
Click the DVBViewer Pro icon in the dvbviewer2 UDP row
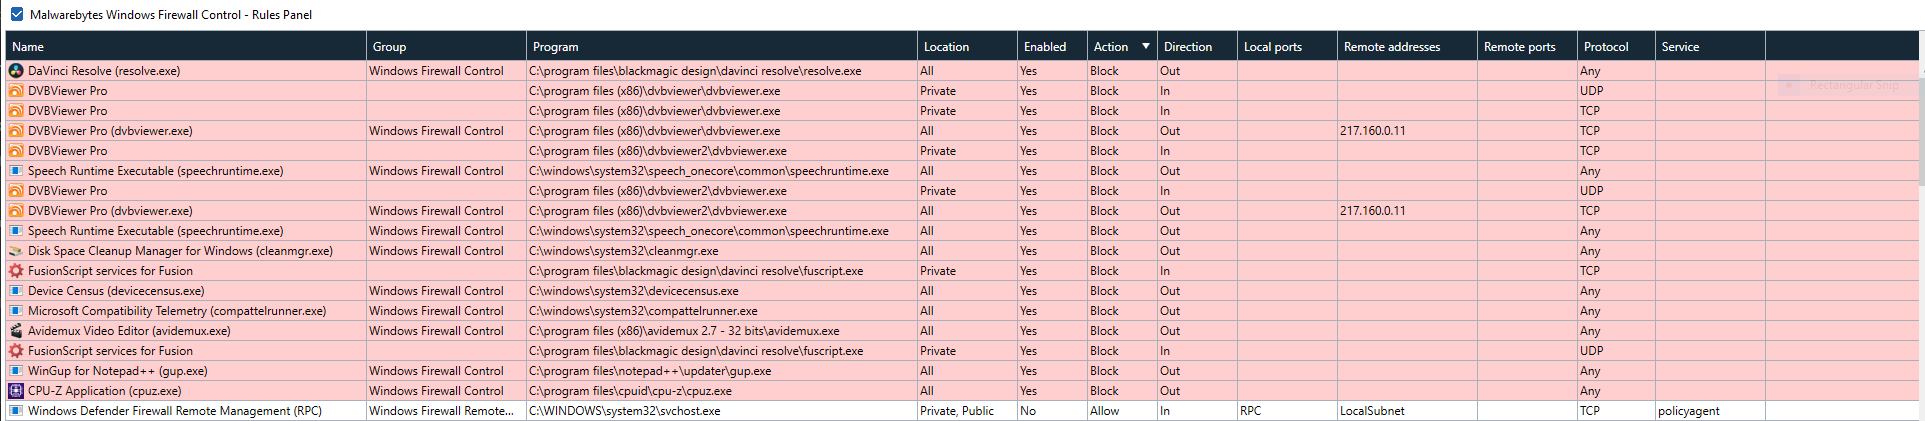(x=16, y=191)
